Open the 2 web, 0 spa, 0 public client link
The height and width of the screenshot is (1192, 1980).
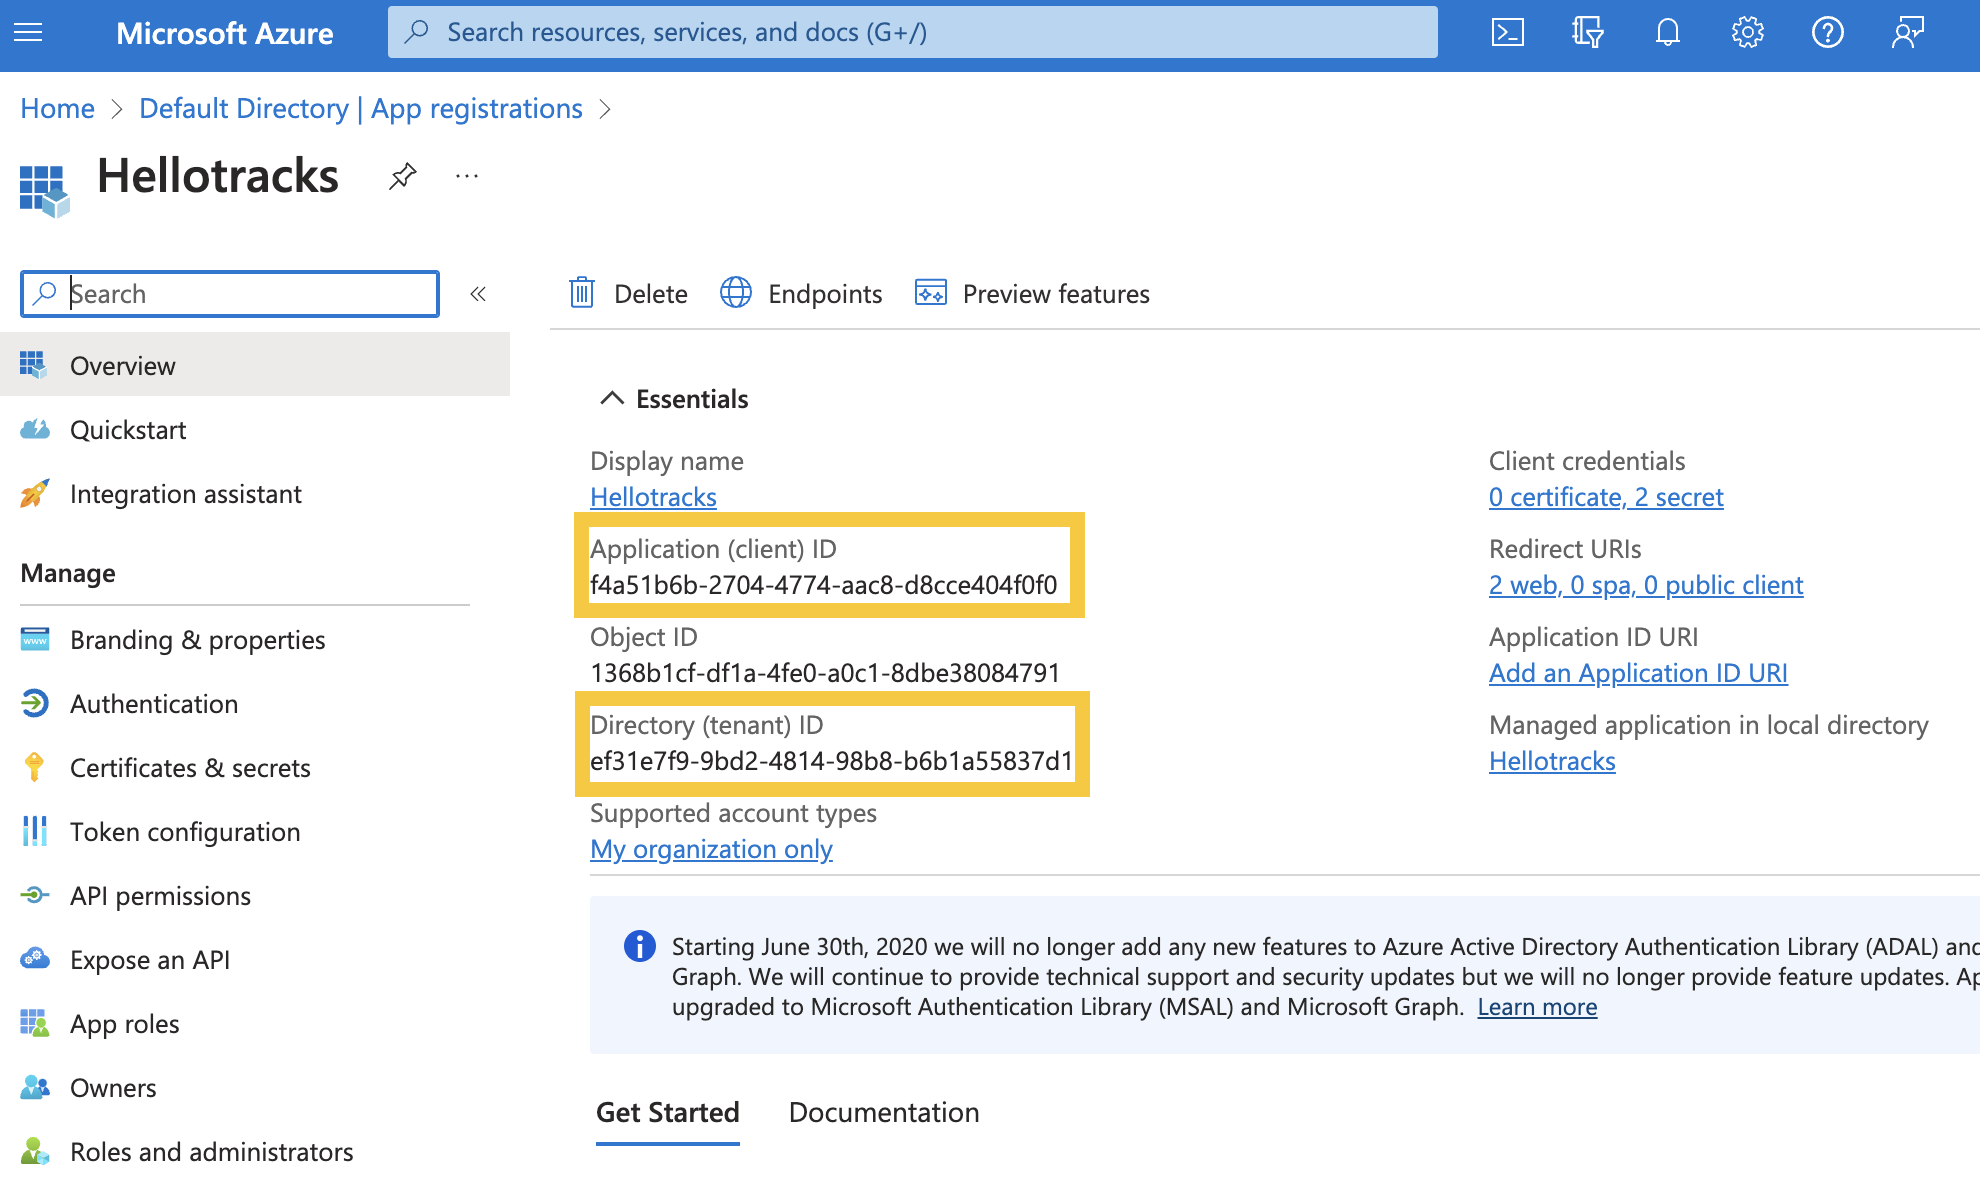(x=1646, y=585)
